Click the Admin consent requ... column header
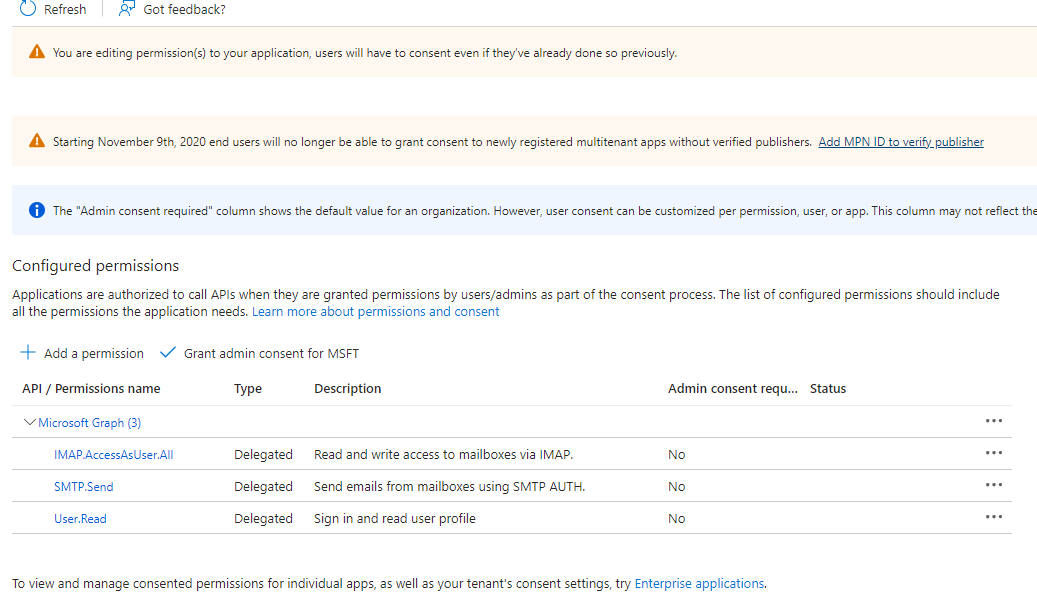 [x=733, y=388]
